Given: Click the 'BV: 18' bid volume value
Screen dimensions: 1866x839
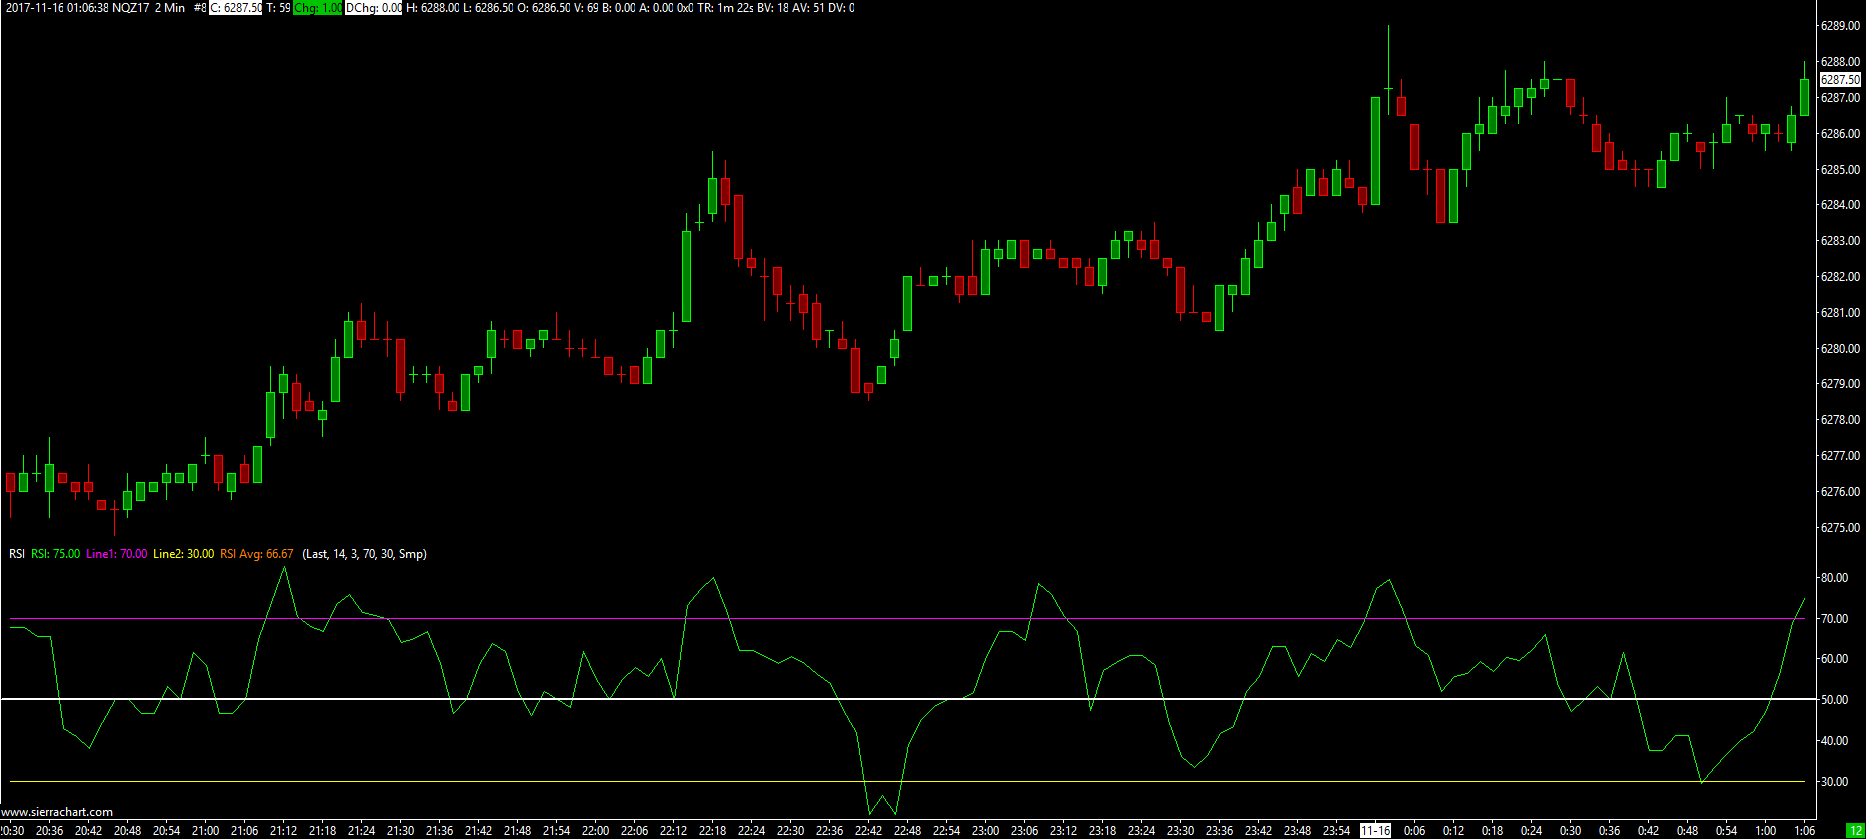Looking at the screenshot, I should click(x=772, y=8).
